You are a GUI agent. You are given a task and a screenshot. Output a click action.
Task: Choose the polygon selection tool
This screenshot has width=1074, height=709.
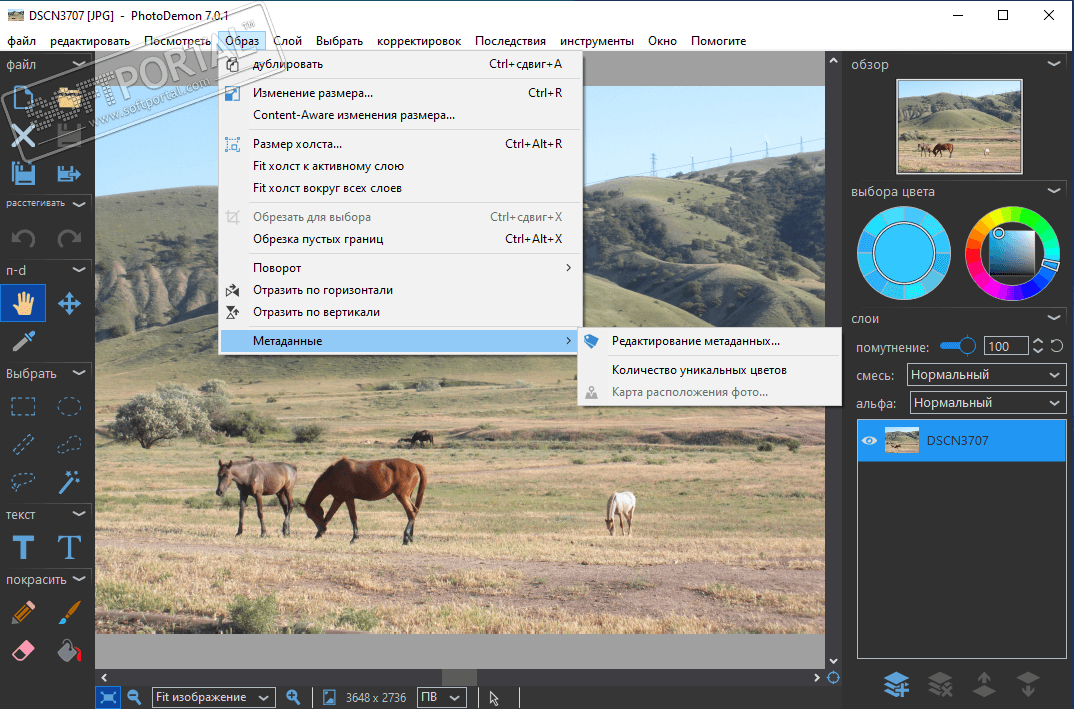(x=68, y=445)
